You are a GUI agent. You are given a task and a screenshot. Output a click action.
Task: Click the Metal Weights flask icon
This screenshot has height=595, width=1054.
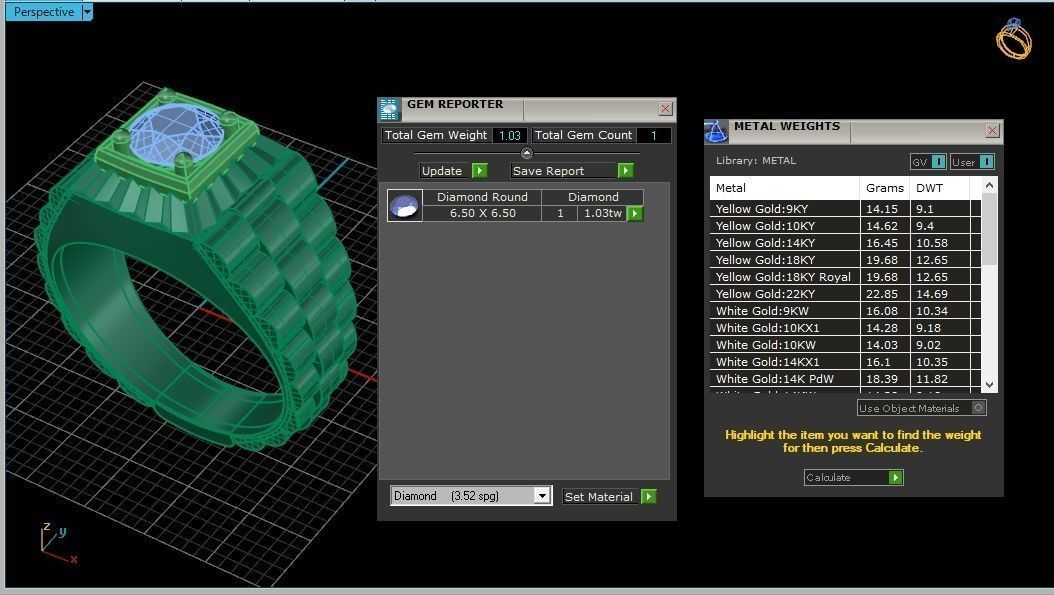coord(716,131)
